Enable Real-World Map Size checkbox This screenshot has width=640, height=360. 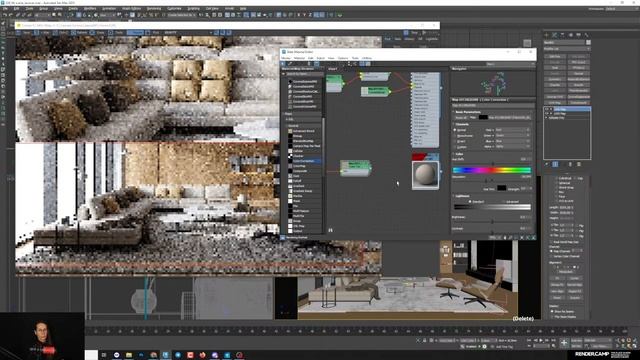tap(552, 242)
